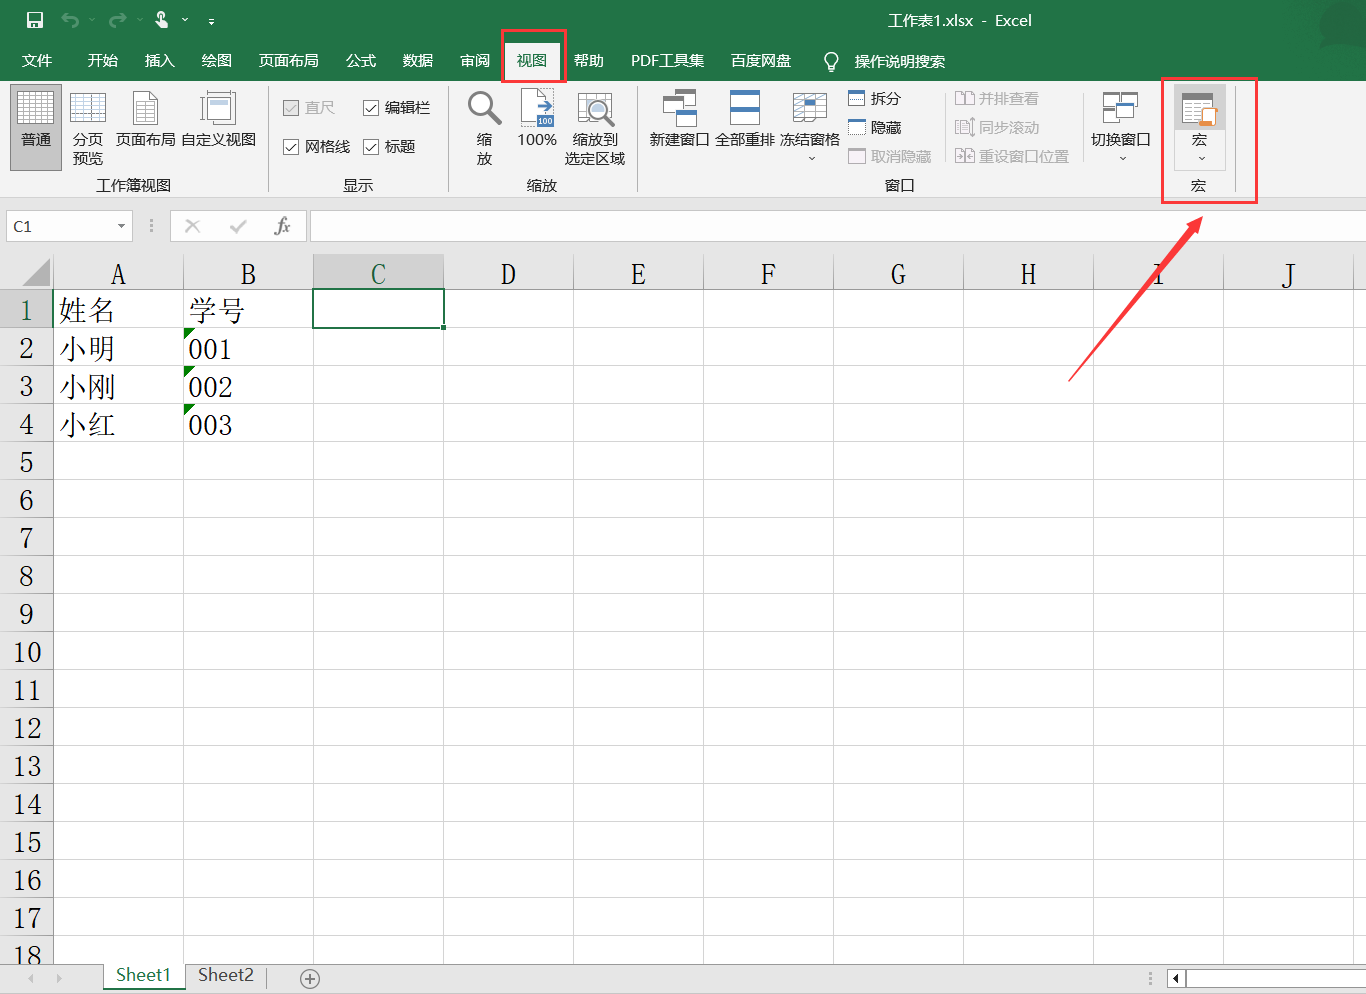Viewport: 1366px width, 994px height.
Task: Open Page Break Preview (分页预览)
Action: click(88, 127)
